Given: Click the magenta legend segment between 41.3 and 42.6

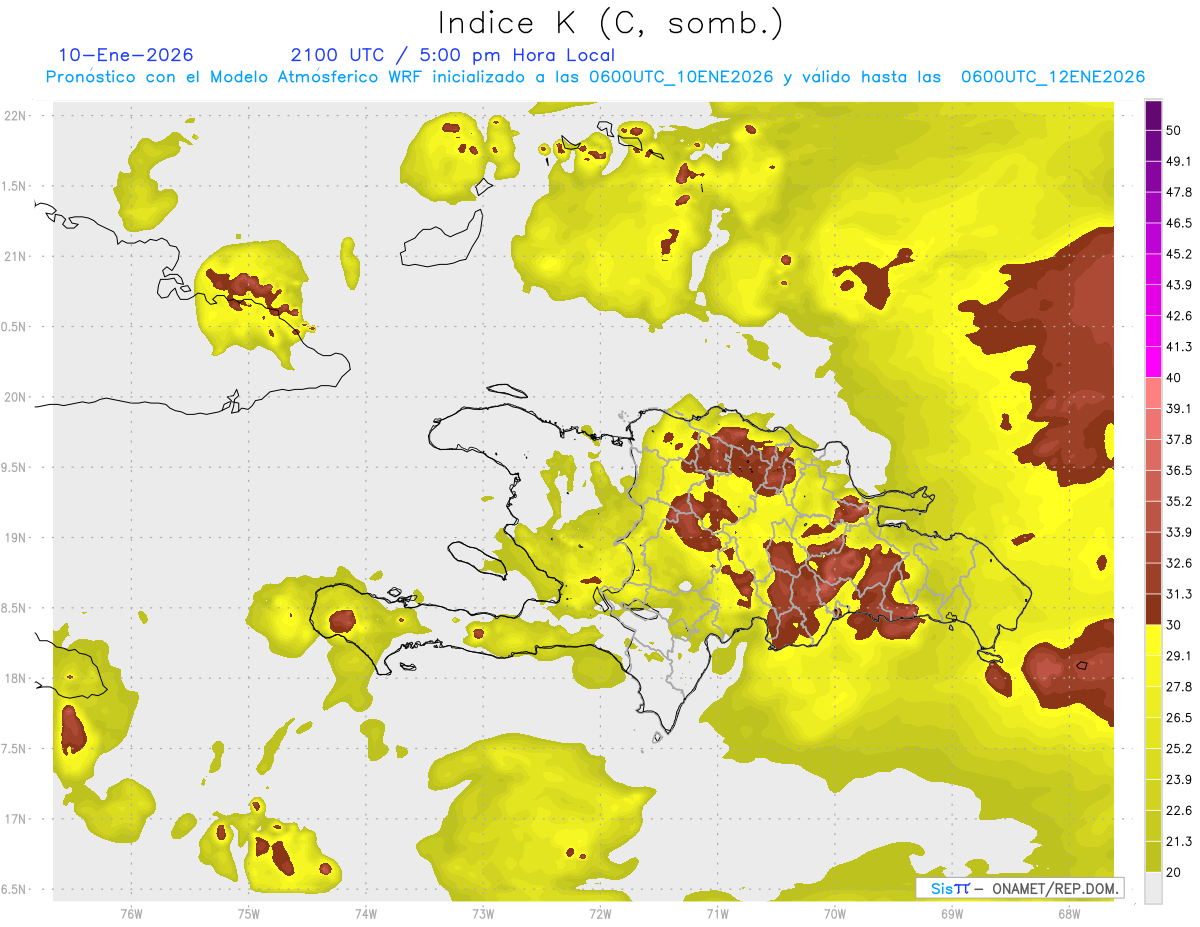Looking at the screenshot, I should pyautogui.click(x=1153, y=331).
